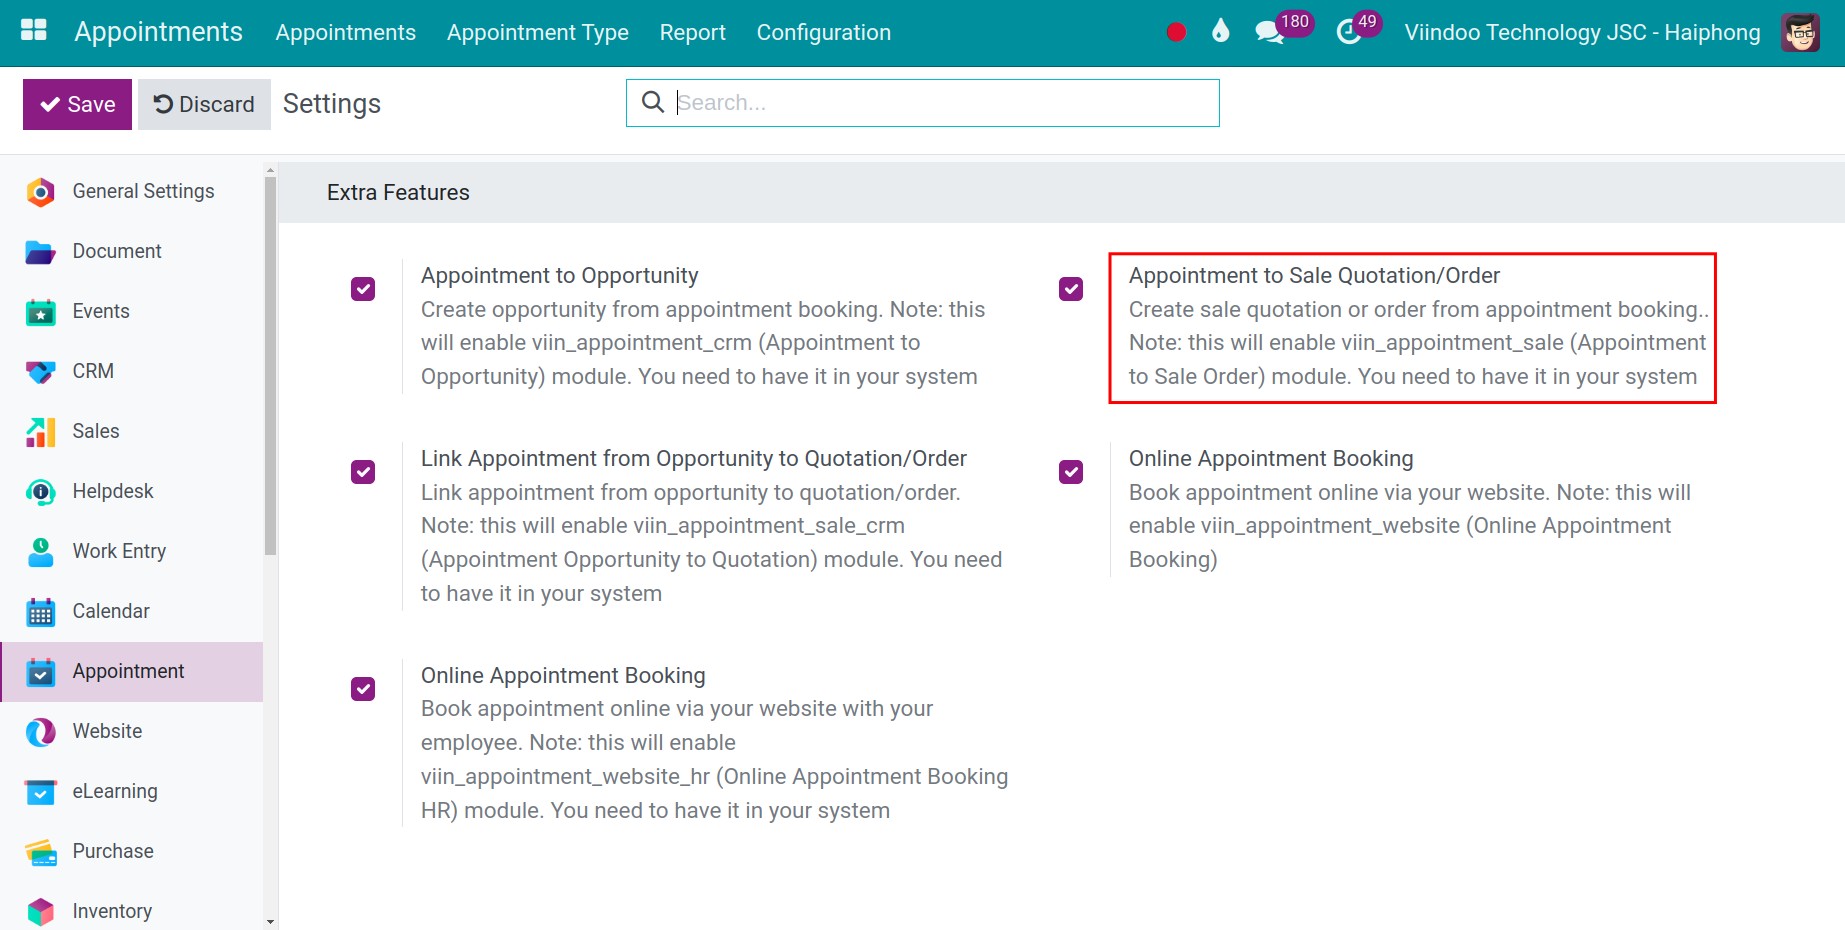This screenshot has height=930, width=1845.
Task: Select the Work Entry icon
Action: coord(40,552)
